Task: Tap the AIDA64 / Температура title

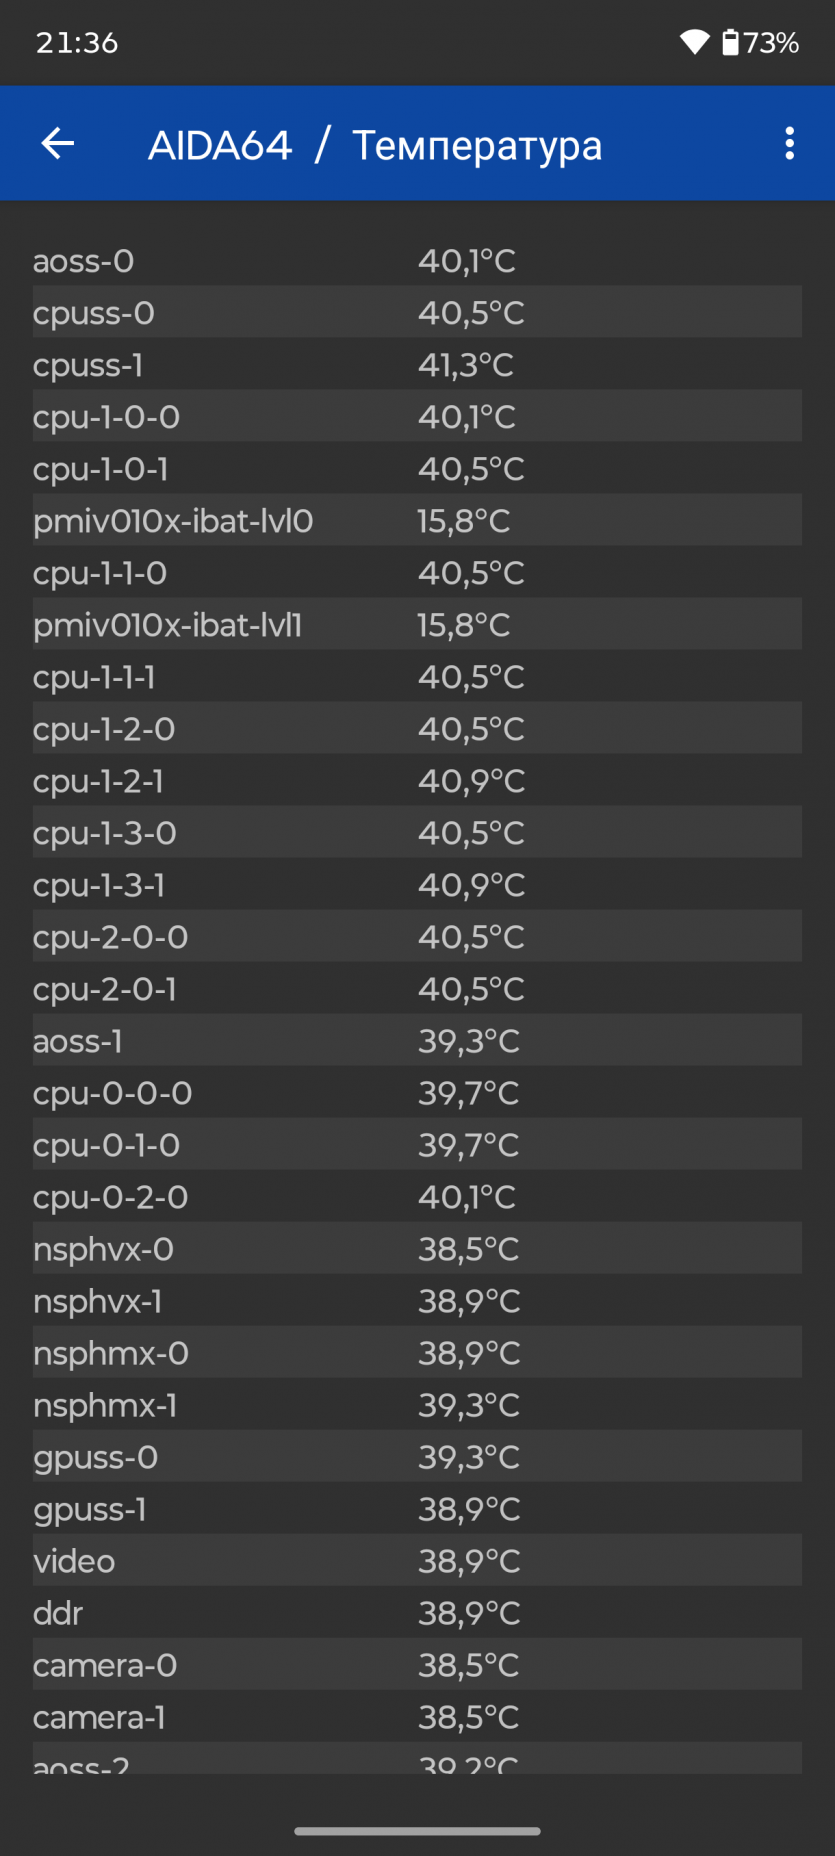Action: point(375,145)
